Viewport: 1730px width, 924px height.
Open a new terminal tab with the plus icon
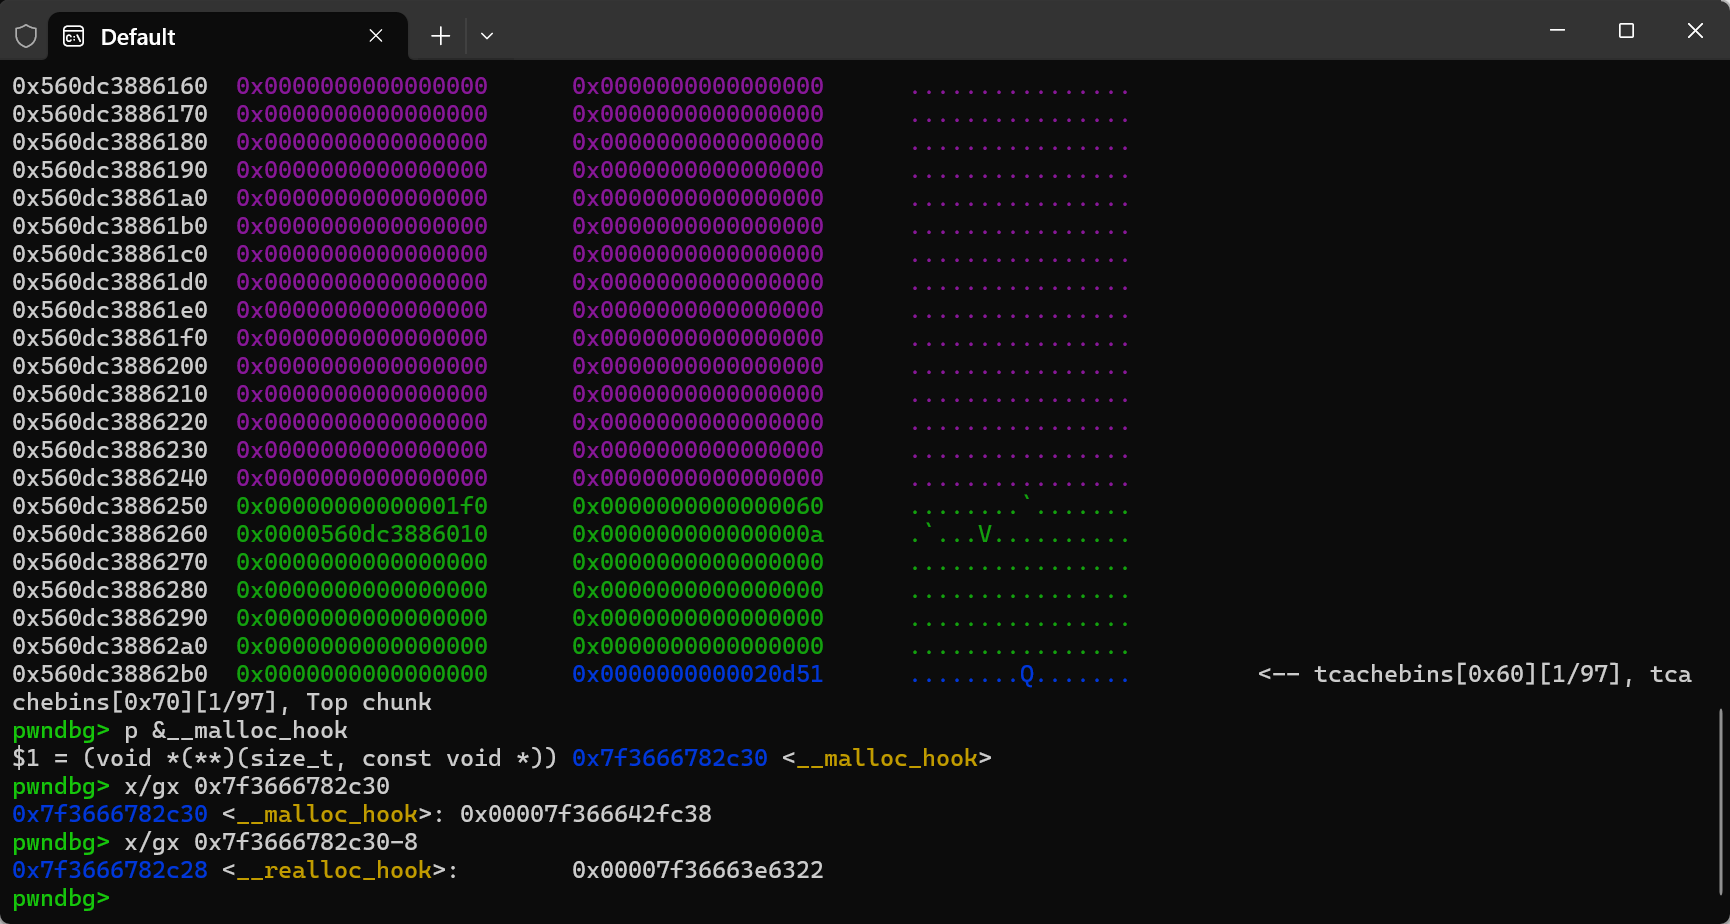pyautogui.click(x=440, y=35)
